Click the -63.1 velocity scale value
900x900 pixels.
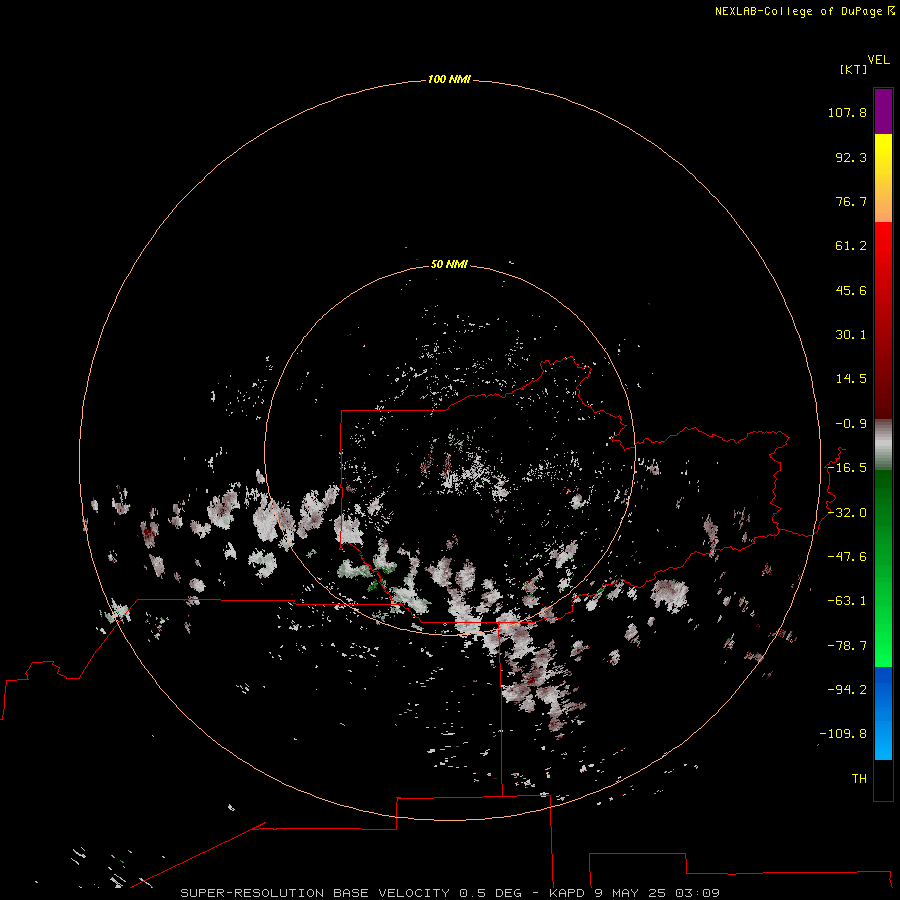point(847,601)
